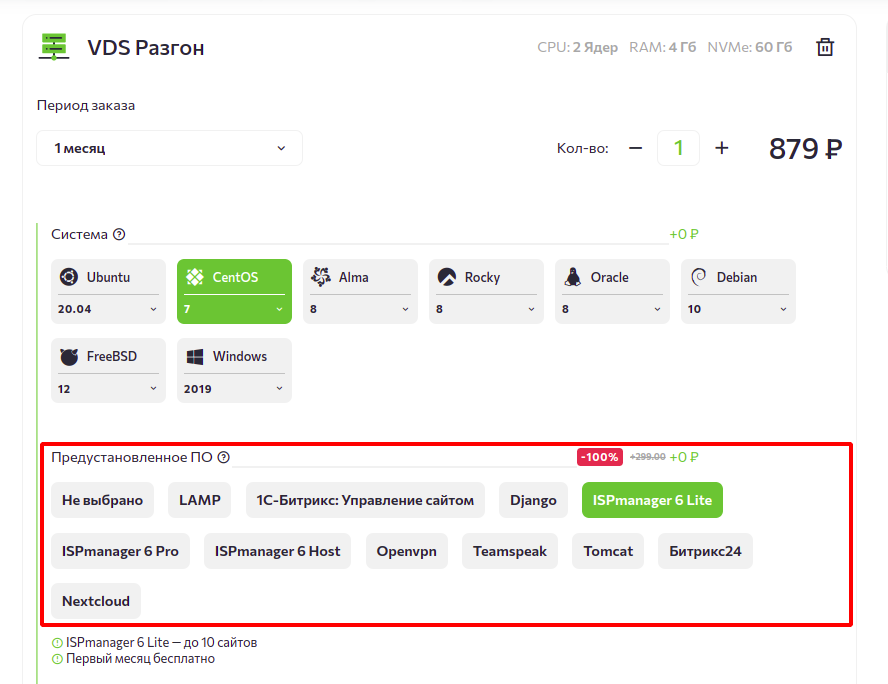Viewport: 888px width, 684px height.
Task: Click the quantity field showing 1
Action: click(x=678, y=148)
